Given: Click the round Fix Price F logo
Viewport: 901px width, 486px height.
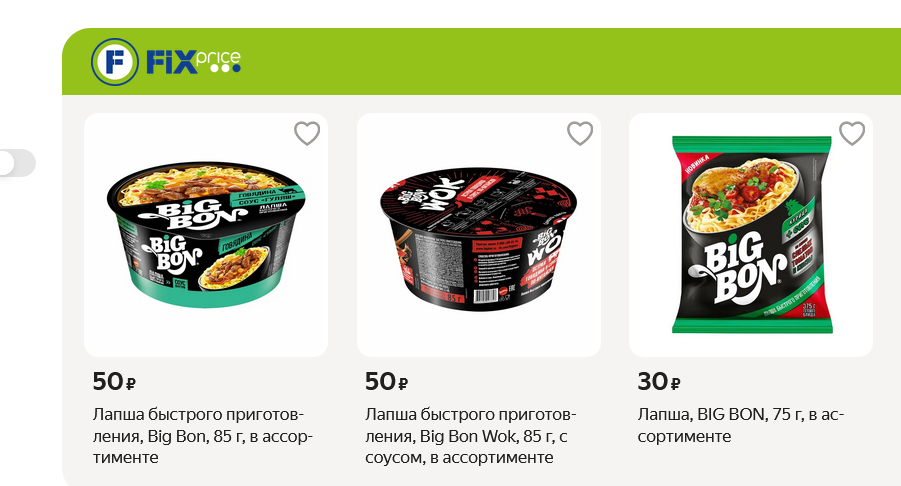Looking at the screenshot, I should click(114, 61).
